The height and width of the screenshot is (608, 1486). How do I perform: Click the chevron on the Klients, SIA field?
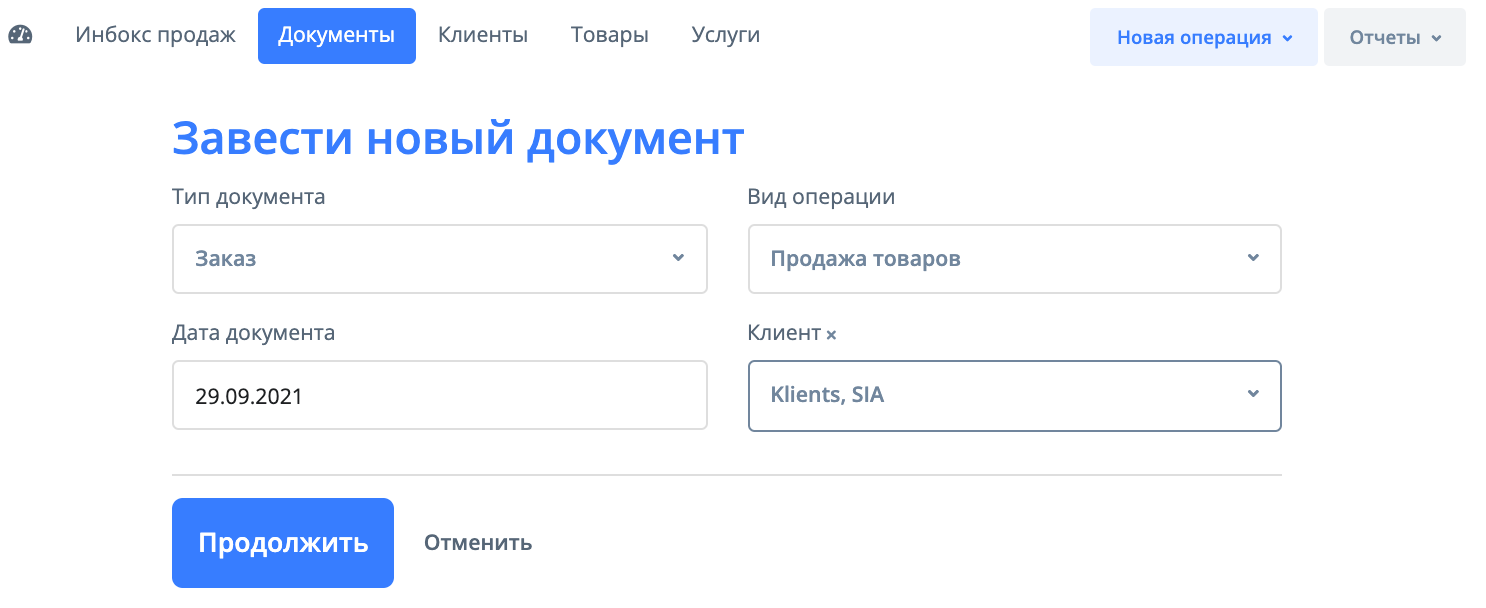[x=1253, y=395]
